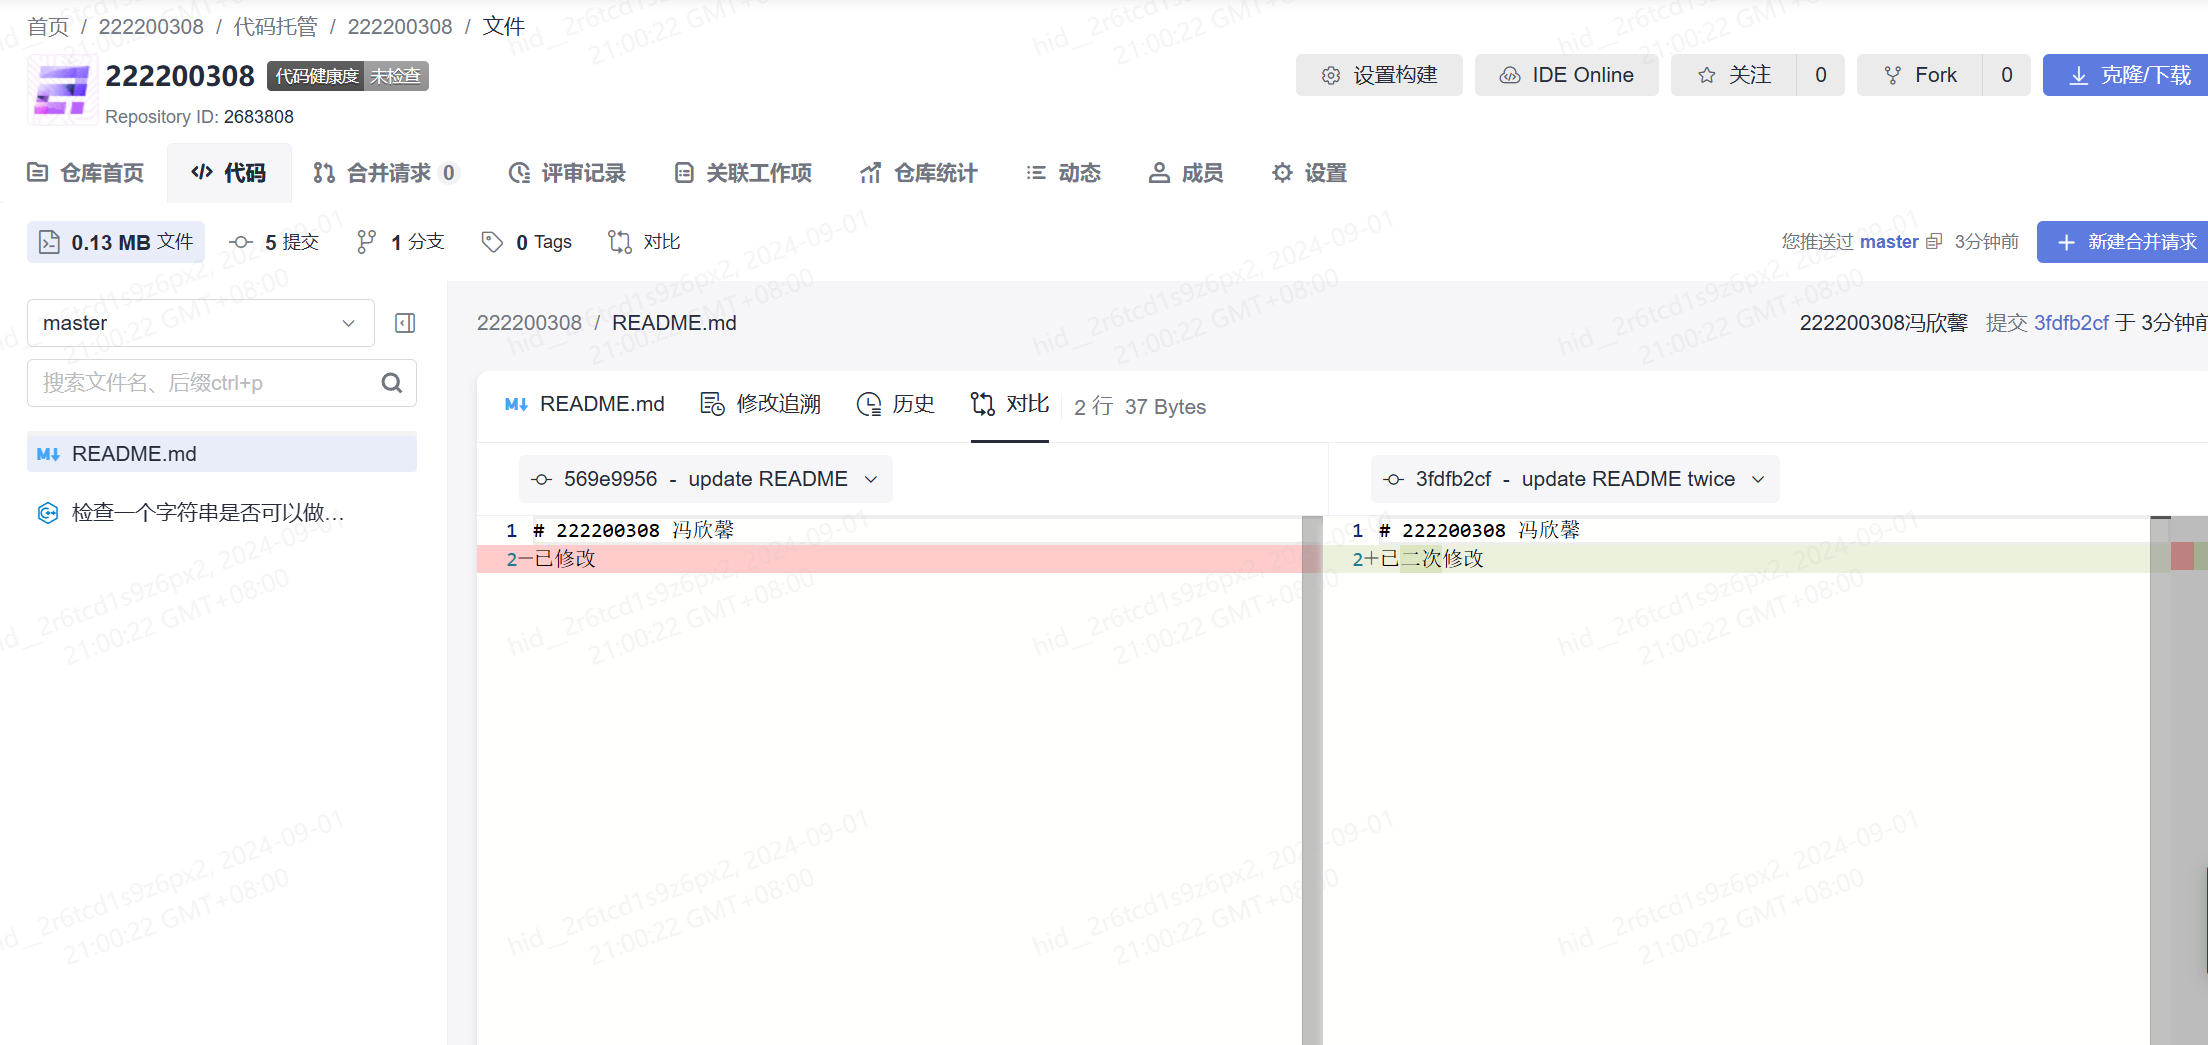Open the 克隆/下载 clone menu
Screen dimensions: 2208x1045
coord(2126,75)
